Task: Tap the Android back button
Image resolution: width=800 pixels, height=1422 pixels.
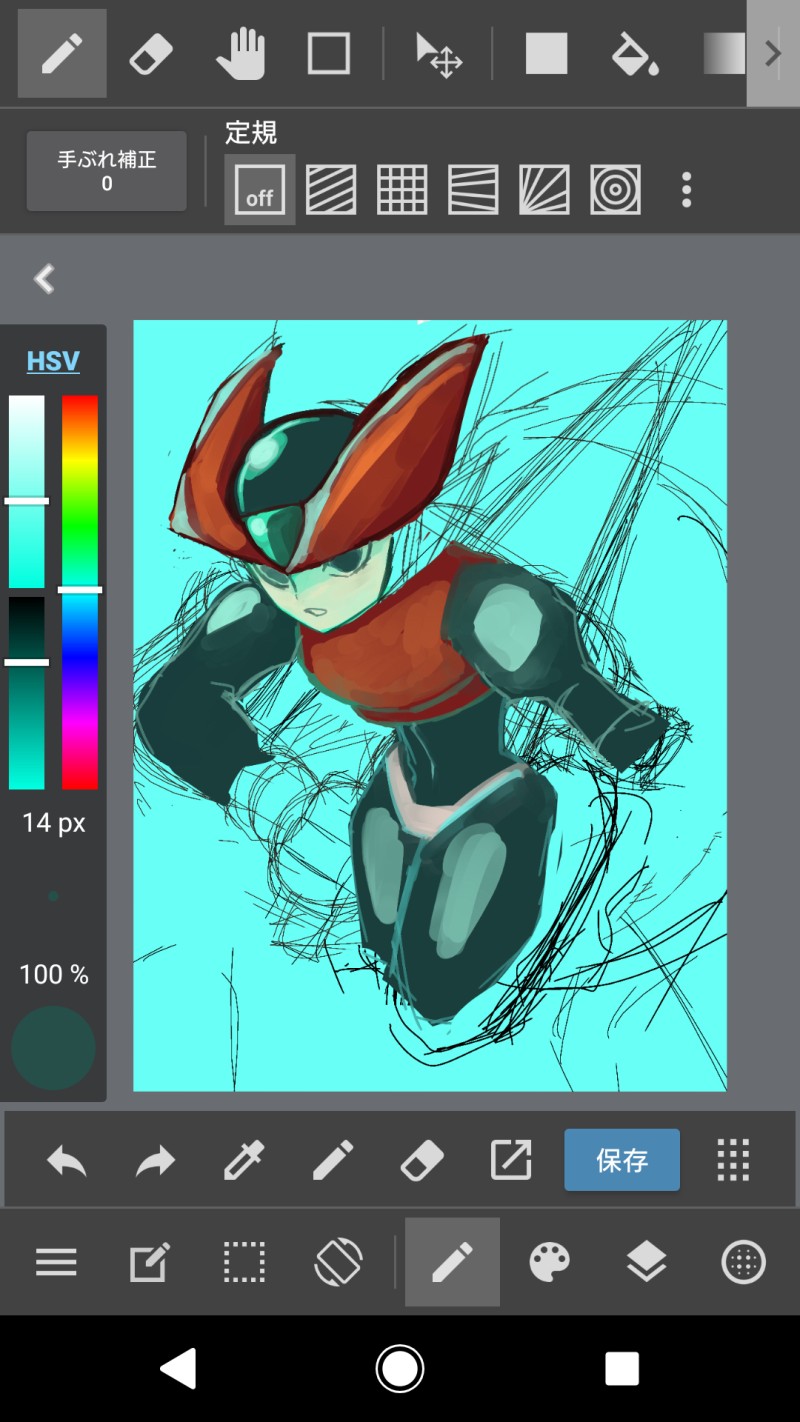Action: point(179,1368)
